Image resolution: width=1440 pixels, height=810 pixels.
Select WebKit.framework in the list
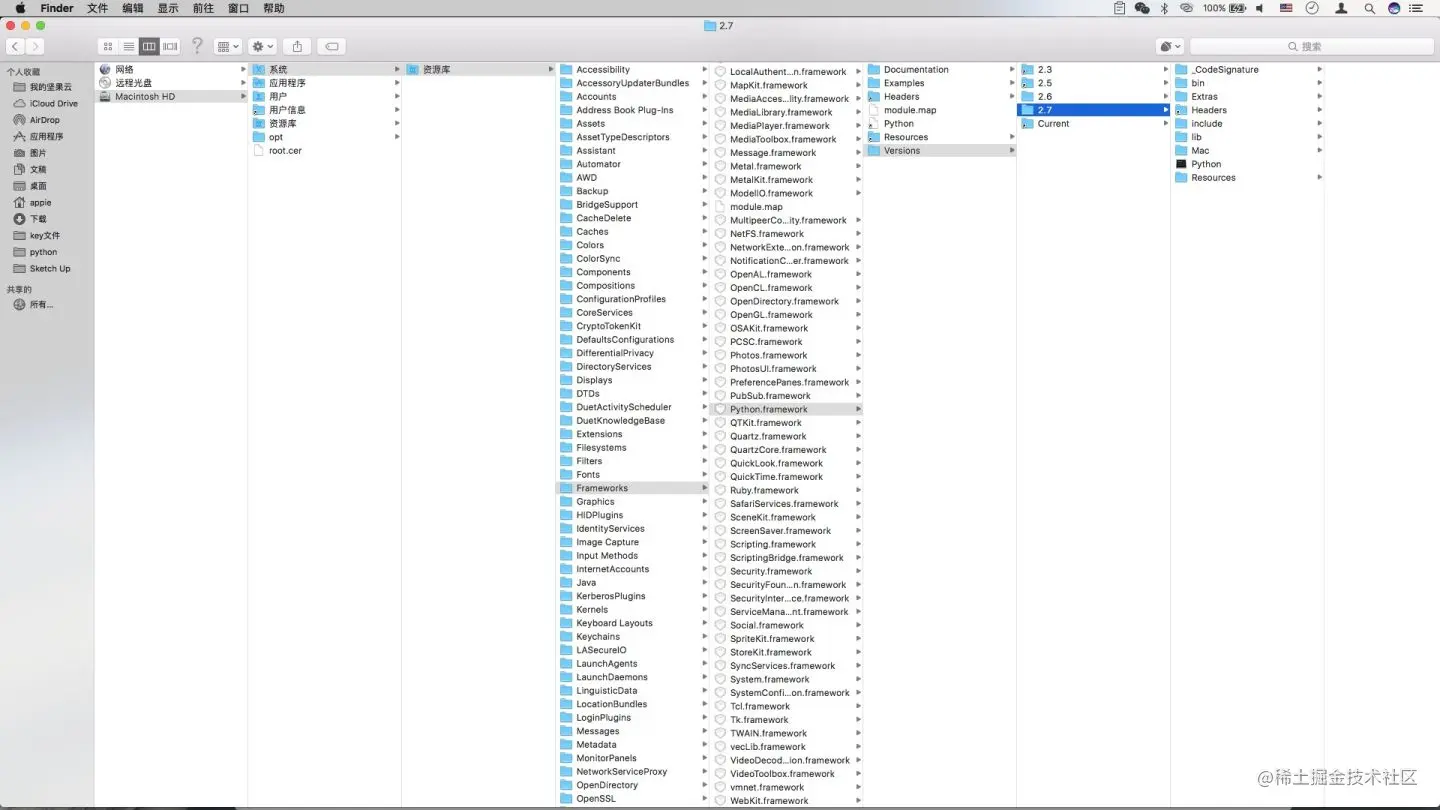point(786,801)
